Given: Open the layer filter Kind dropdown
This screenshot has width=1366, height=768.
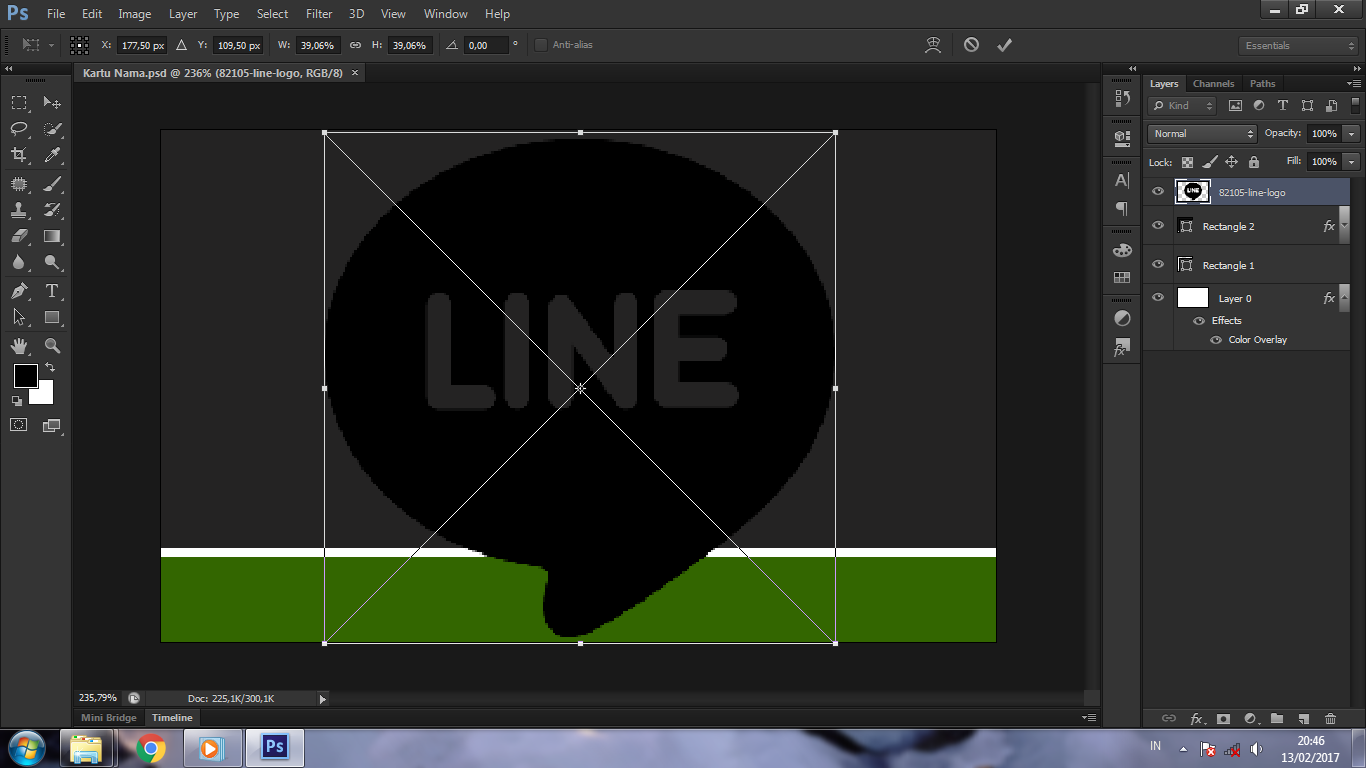Looking at the screenshot, I should pos(1182,106).
